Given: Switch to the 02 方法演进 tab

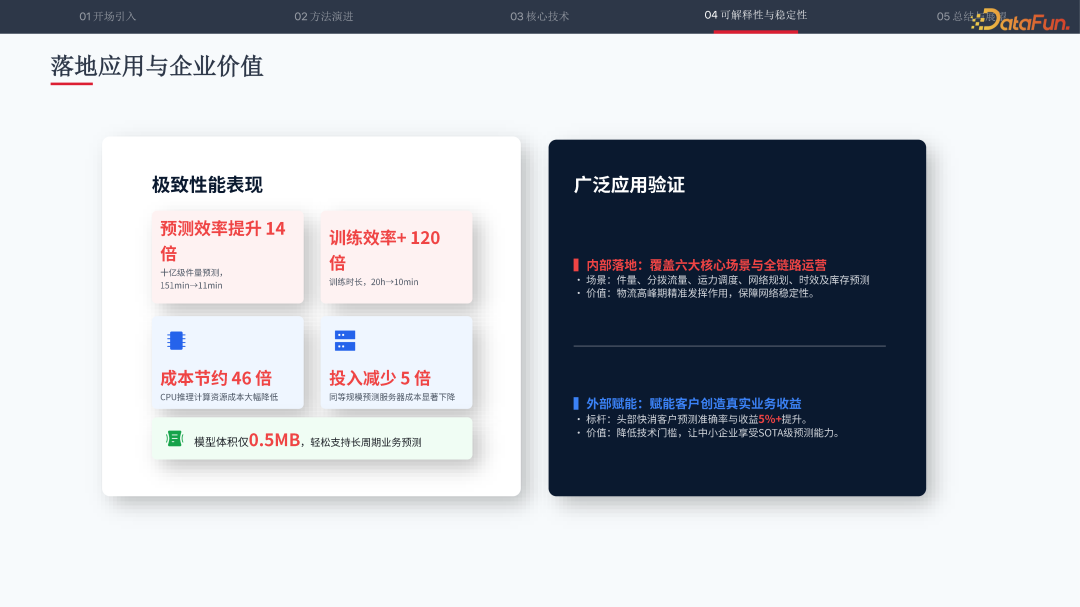Looking at the screenshot, I should (x=324, y=17).
